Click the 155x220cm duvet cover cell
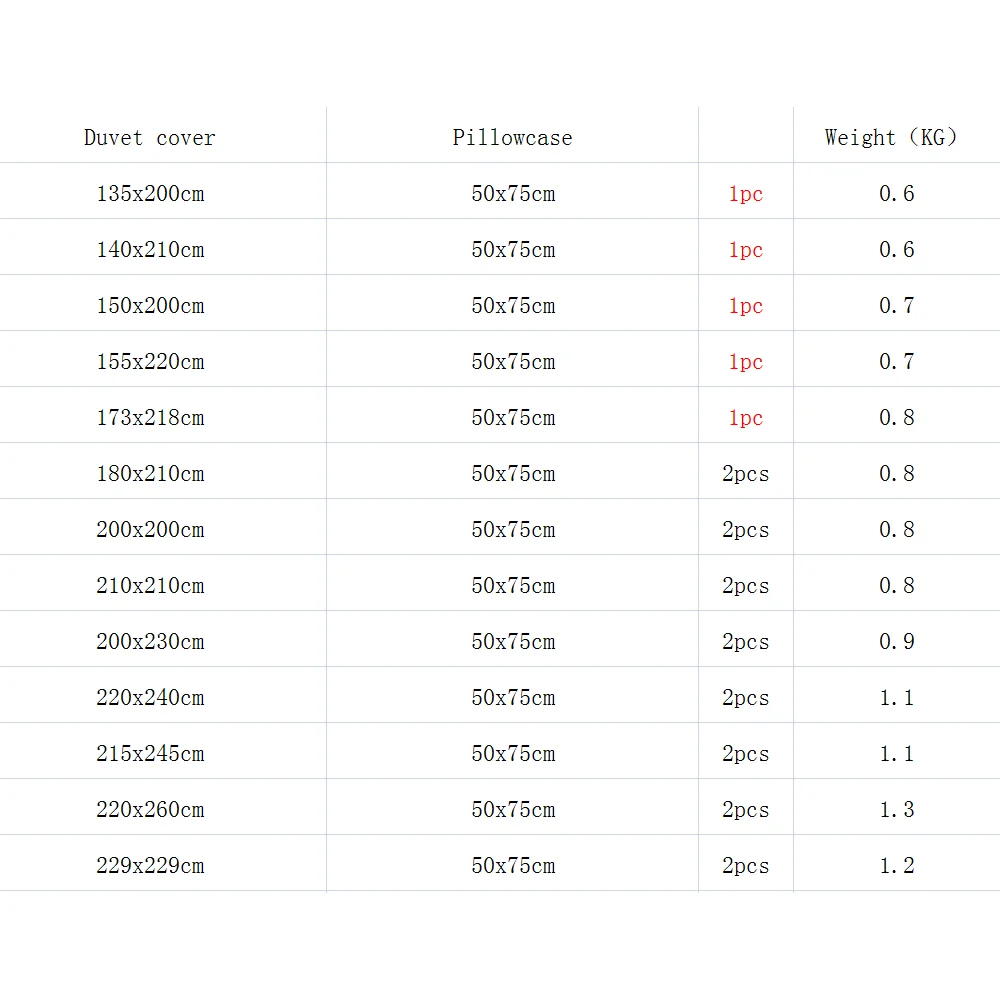This screenshot has height=1000, width=1000. coord(150,362)
